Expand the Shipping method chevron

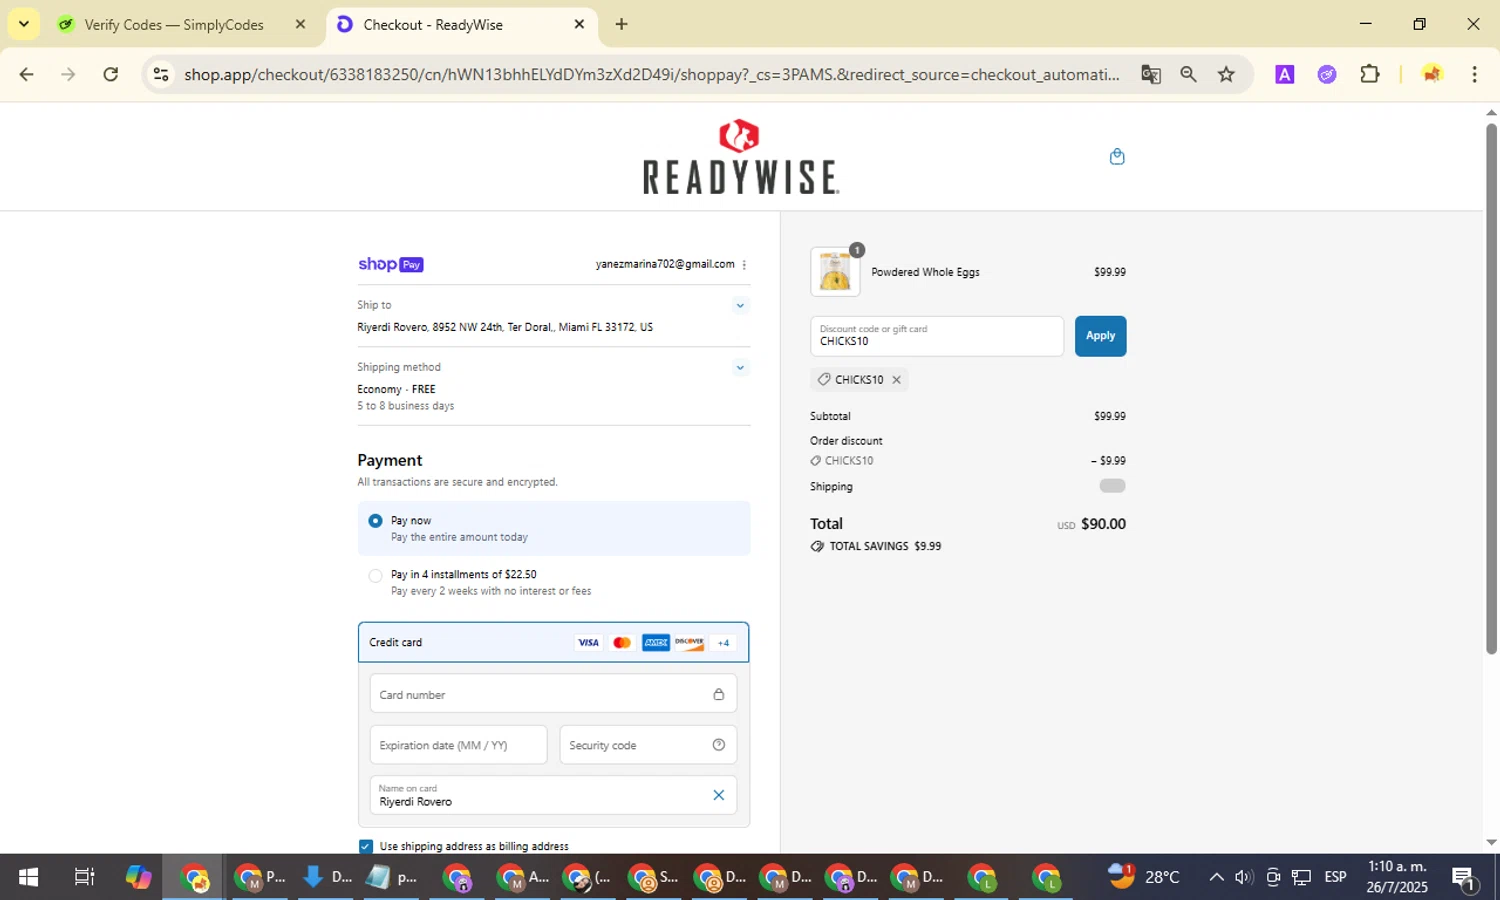740,367
